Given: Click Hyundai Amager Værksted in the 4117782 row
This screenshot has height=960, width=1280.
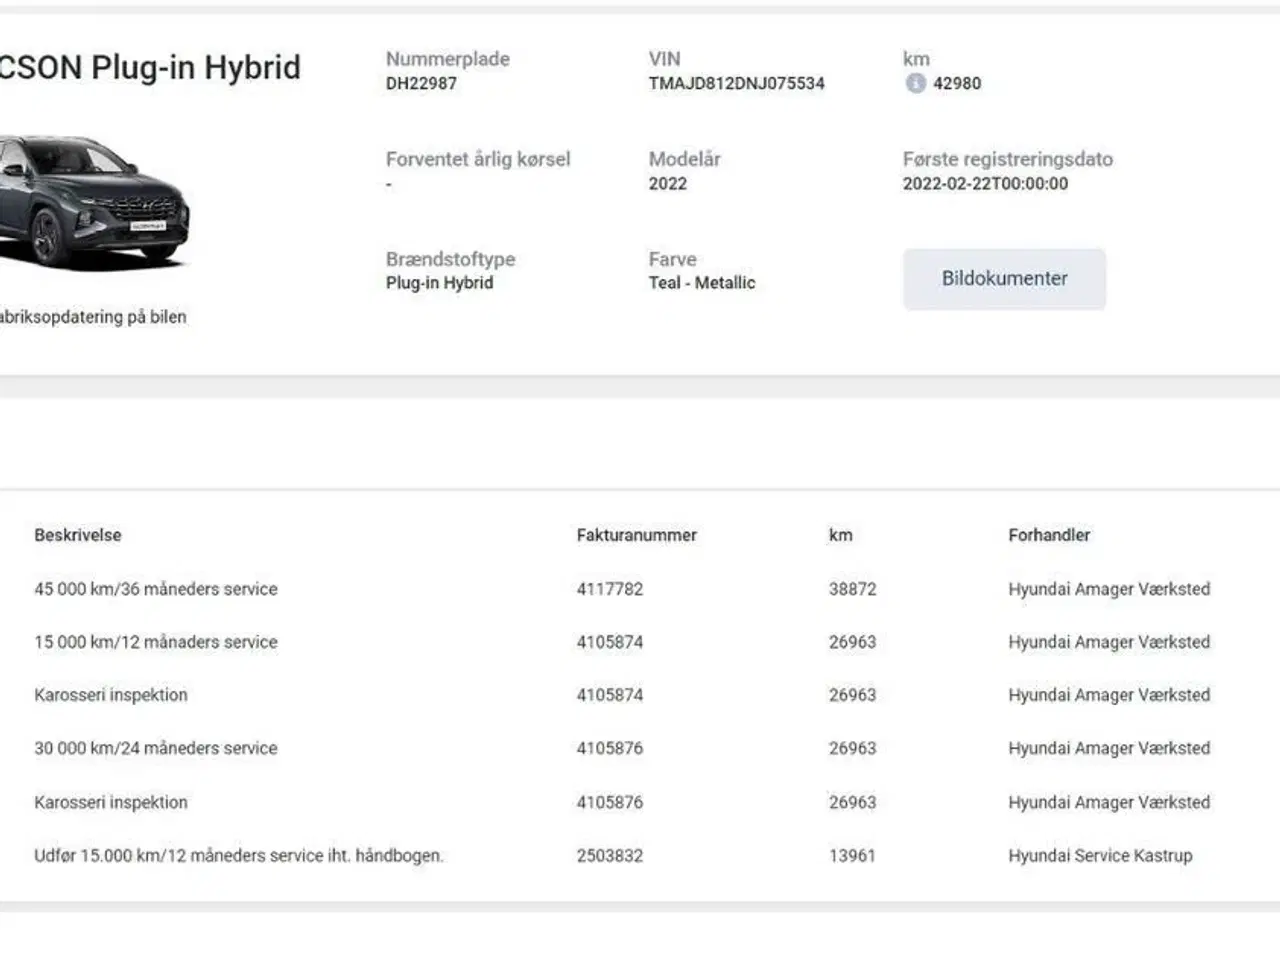Looking at the screenshot, I should click(1109, 589).
